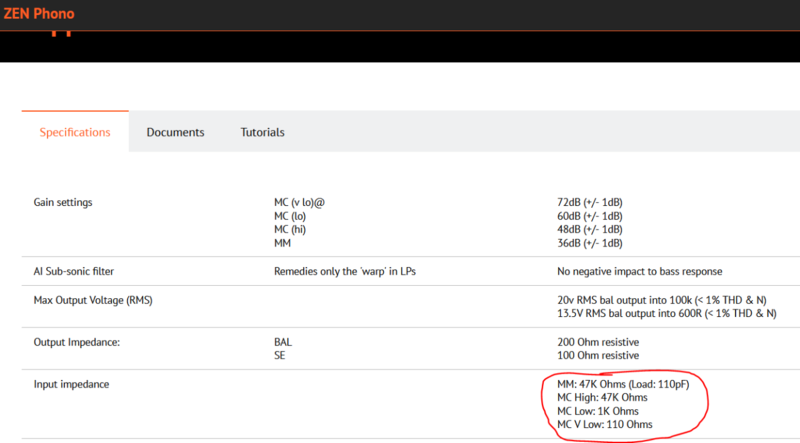Click the Output Impedance label
Screen dimensions: 800x443
(76, 342)
